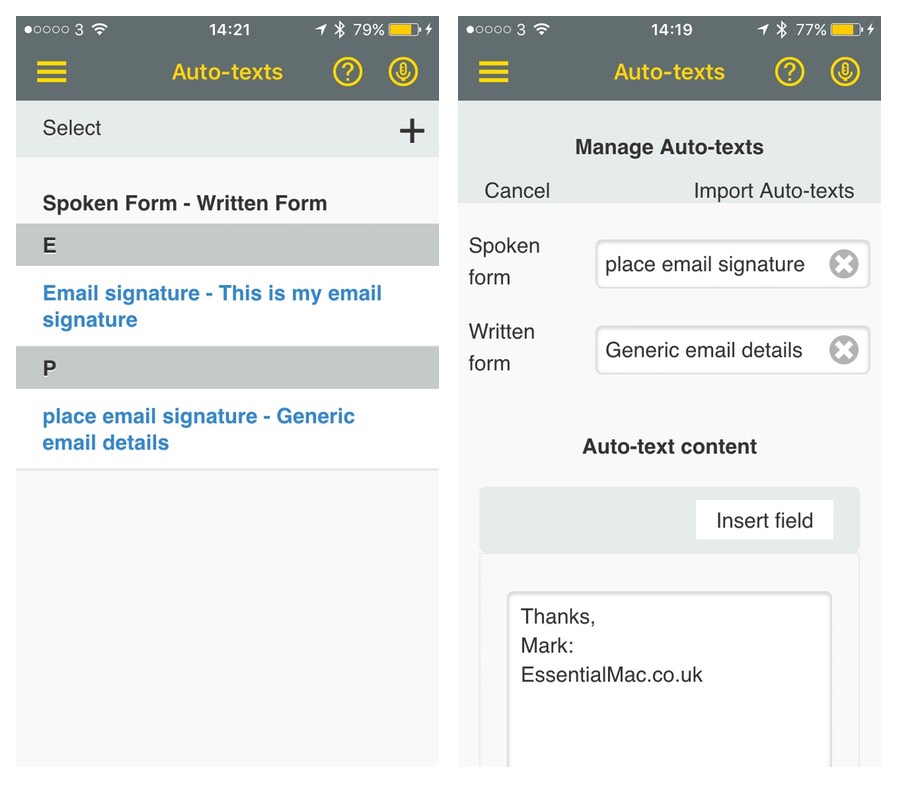This screenshot has width=900, height=796.
Task: Tap help question mark icon on right screen
Action: (789, 72)
